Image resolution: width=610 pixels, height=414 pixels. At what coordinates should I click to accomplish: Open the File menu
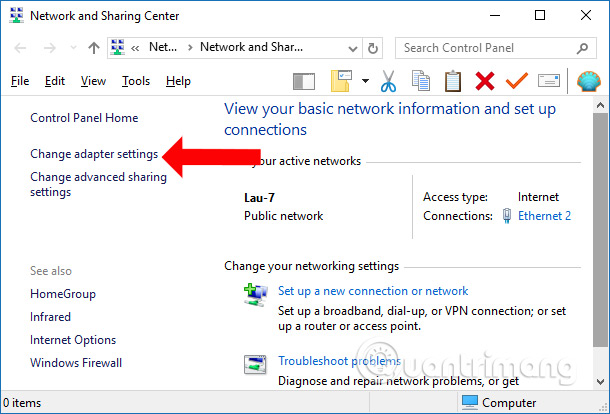tap(20, 81)
